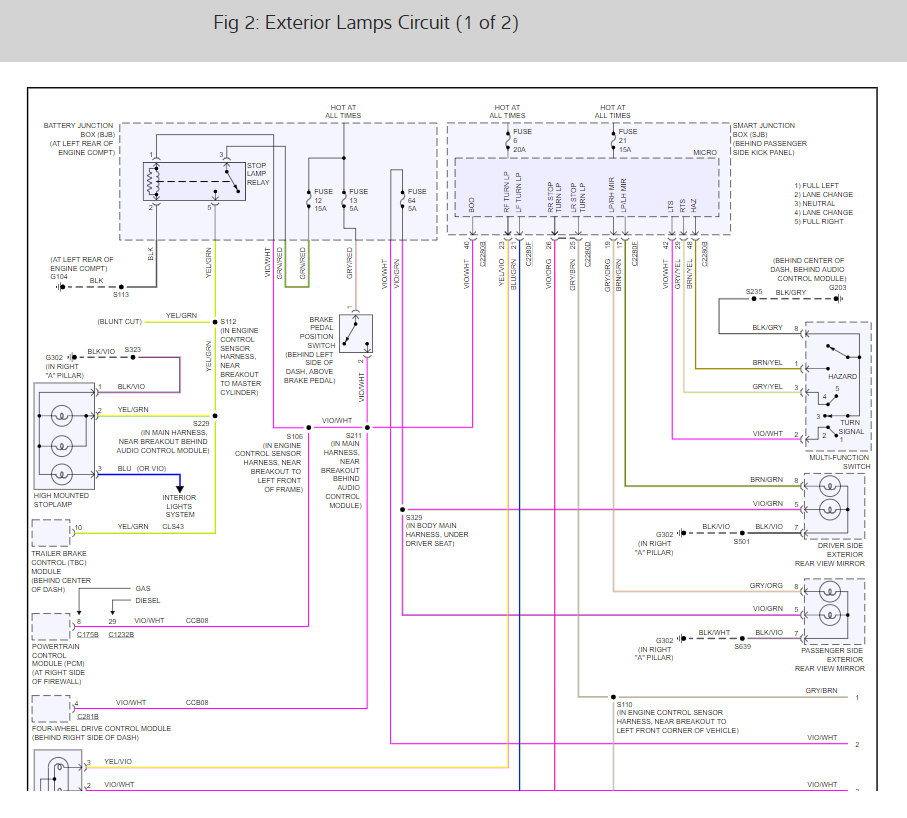Click the S110 splice dot
Image resolution: width=907 pixels, height=818 pixels.
[x=613, y=697]
